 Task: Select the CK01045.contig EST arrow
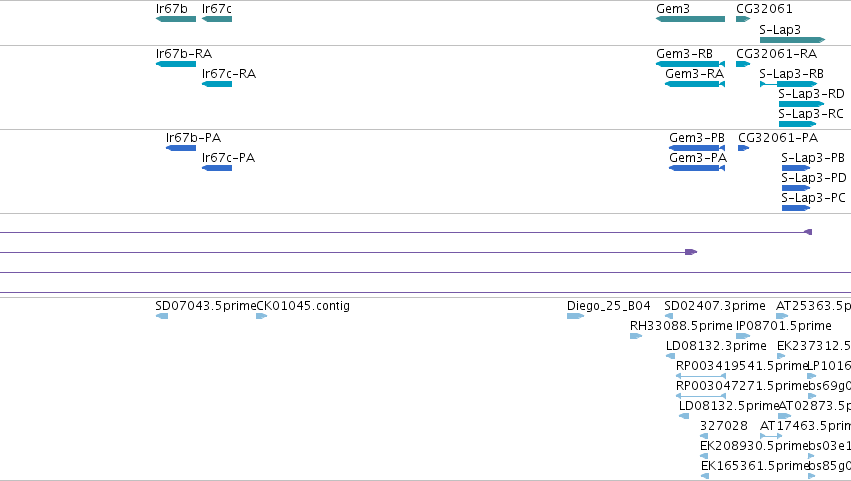tap(262, 316)
